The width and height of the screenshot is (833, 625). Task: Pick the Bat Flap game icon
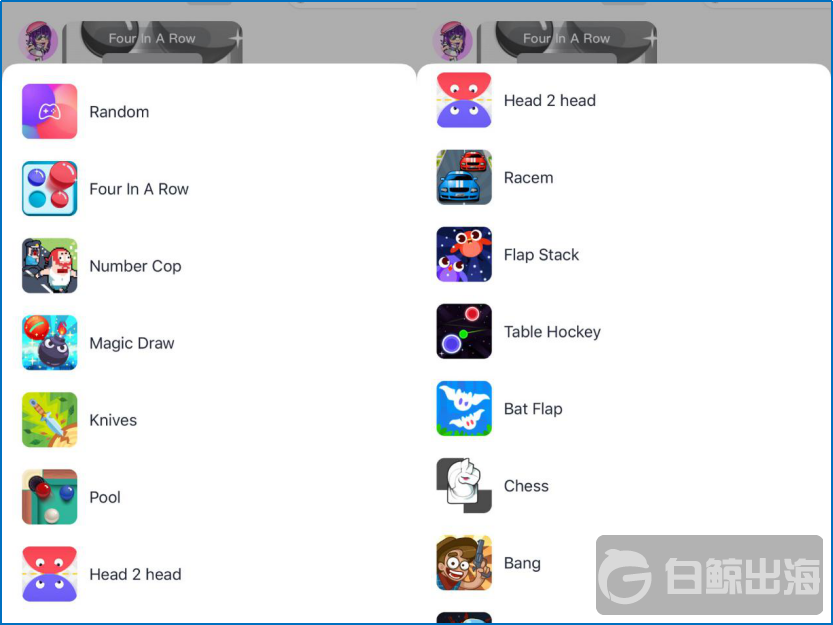(x=464, y=409)
